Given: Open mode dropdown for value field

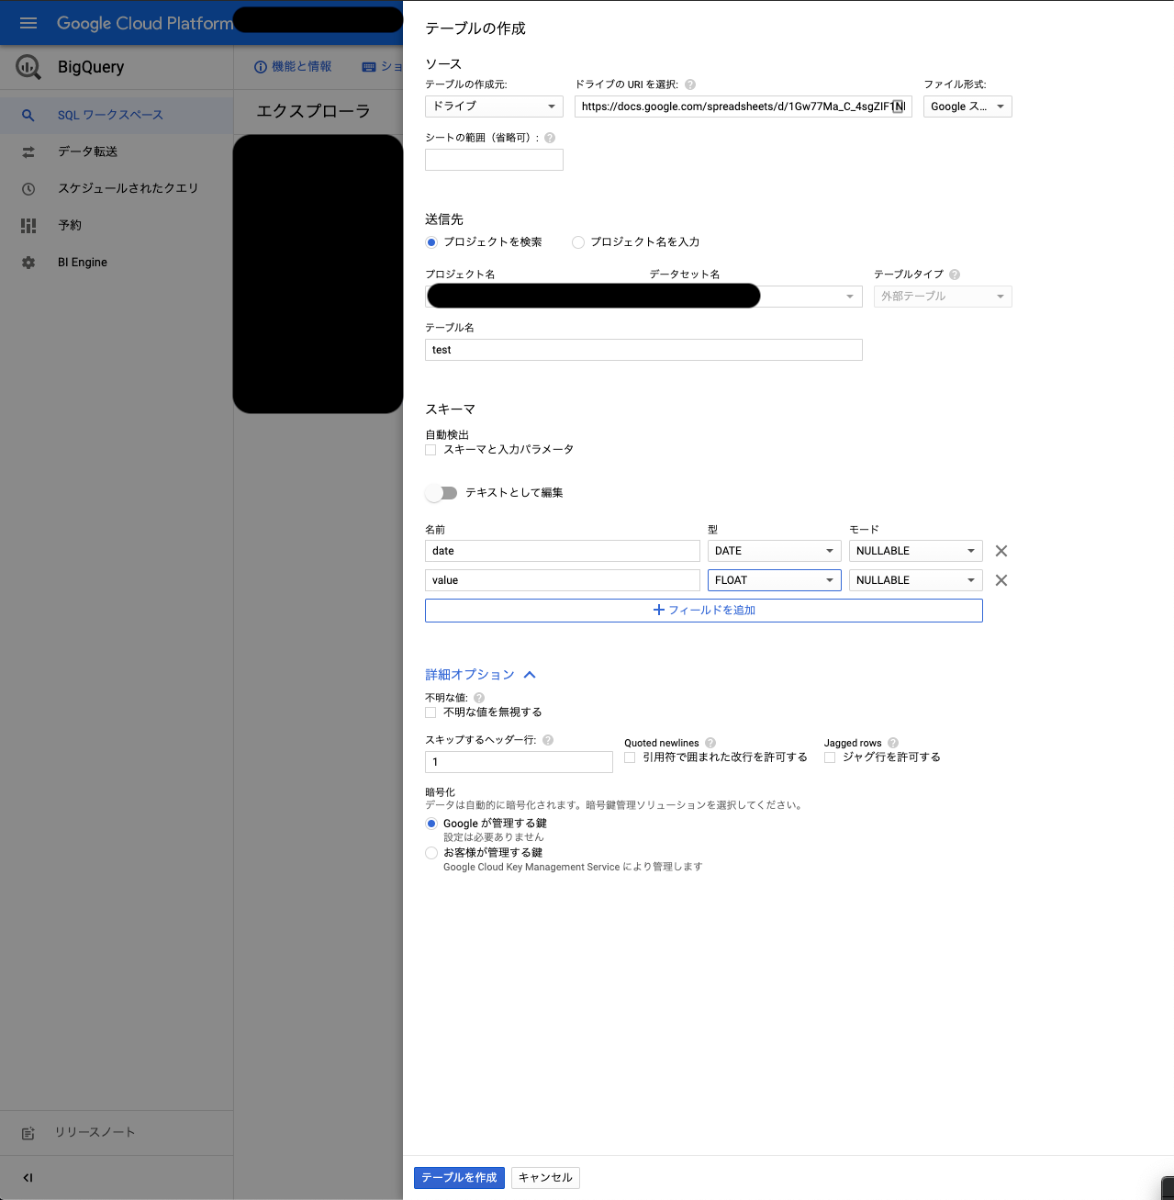Looking at the screenshot, I should coord(915,580).
